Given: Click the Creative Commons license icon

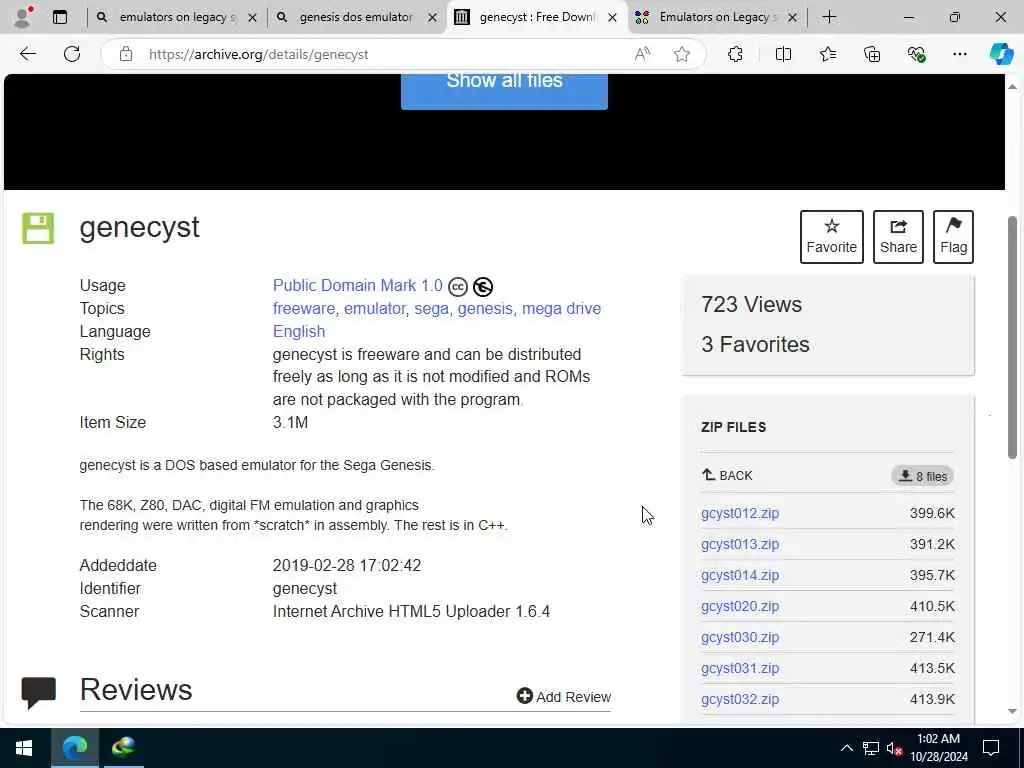Looking at the screenshot, I should (458, 287).
